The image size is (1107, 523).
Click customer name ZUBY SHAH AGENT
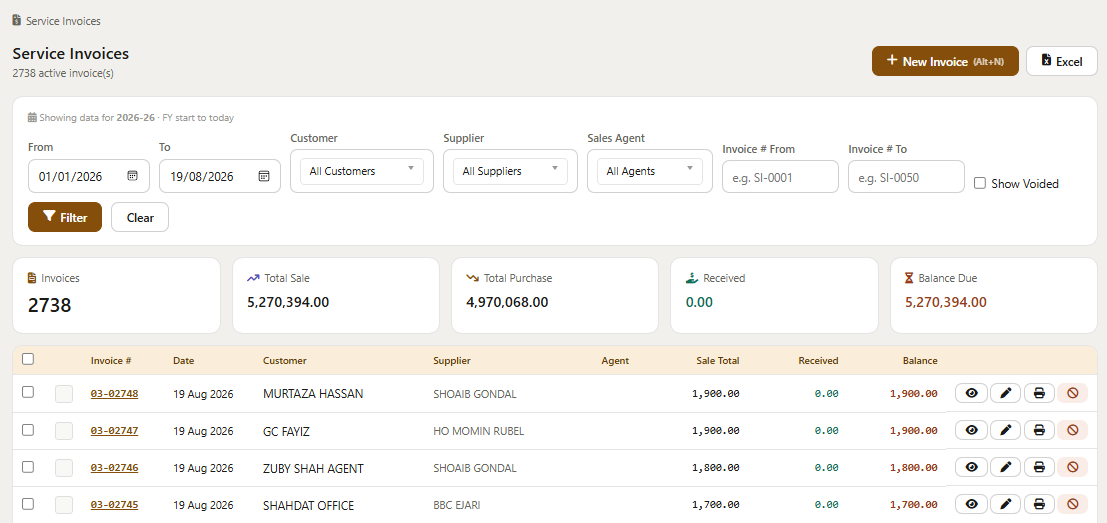pos(313,468)
